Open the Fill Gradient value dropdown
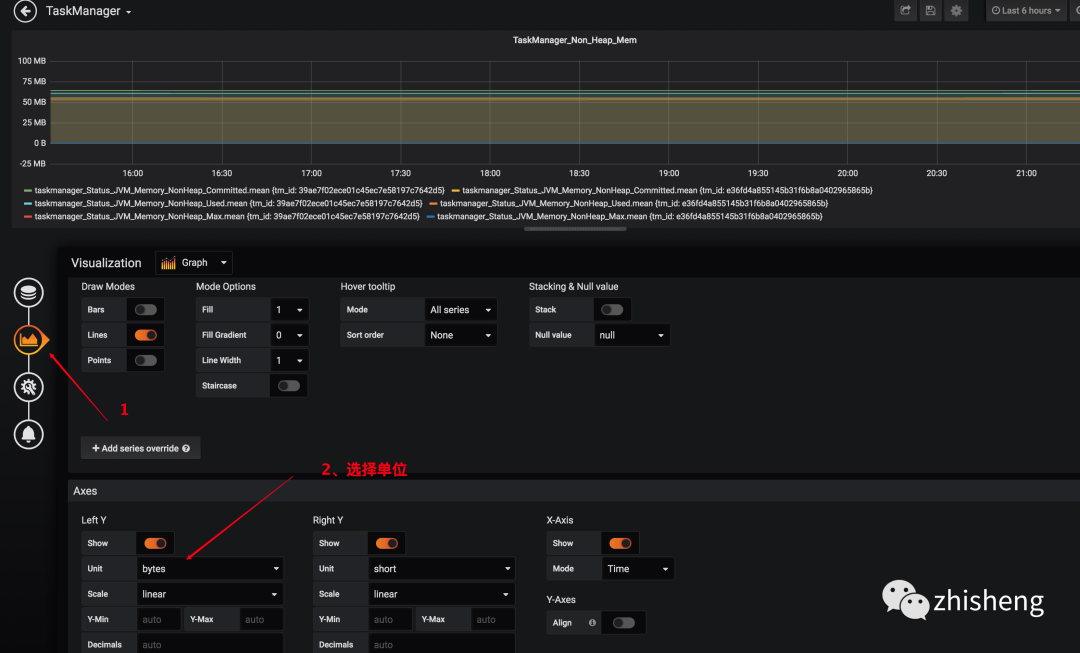The height and width of the screenshot is (653, 1080). tap(289, 335)
